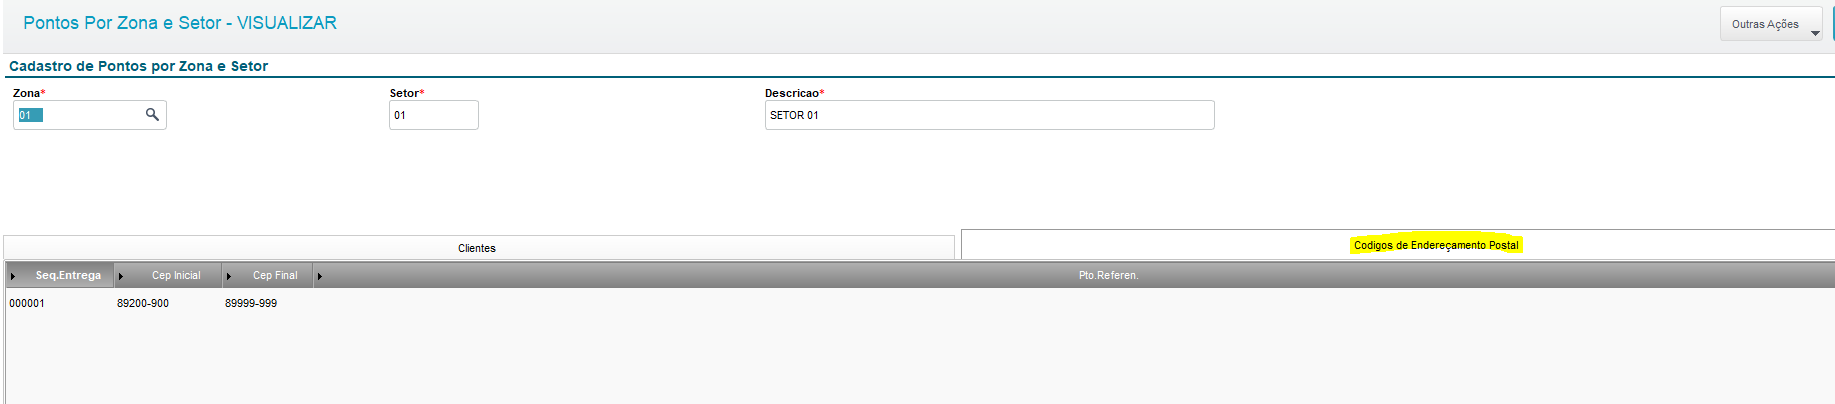Sort by Seq.Entrega column header
Viewport: 1835px width, 404px height.
[68, 275]
